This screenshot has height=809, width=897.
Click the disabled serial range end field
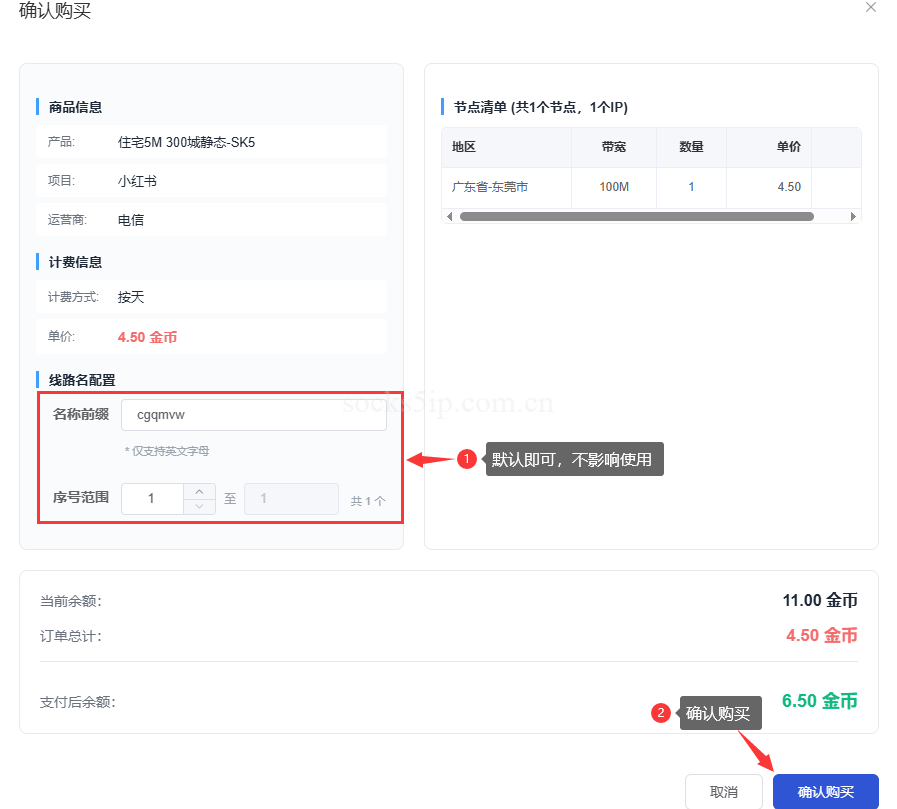point(291,498)
